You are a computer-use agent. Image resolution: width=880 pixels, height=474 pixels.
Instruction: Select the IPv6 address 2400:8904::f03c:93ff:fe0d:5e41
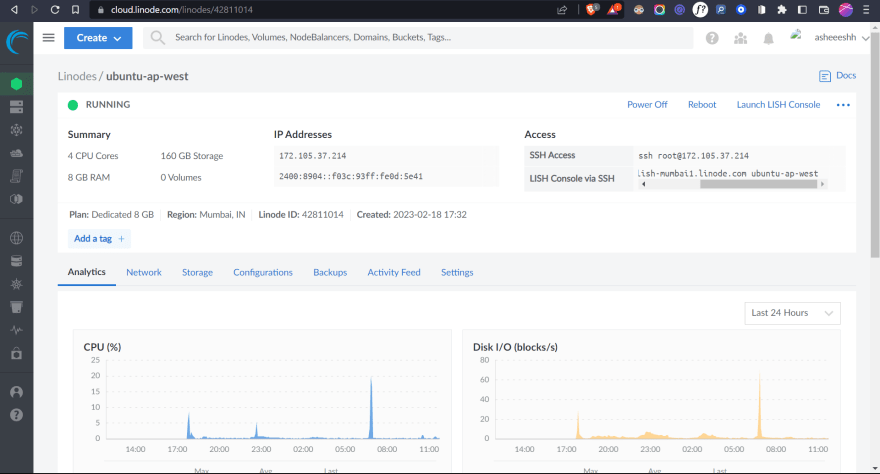351,176
